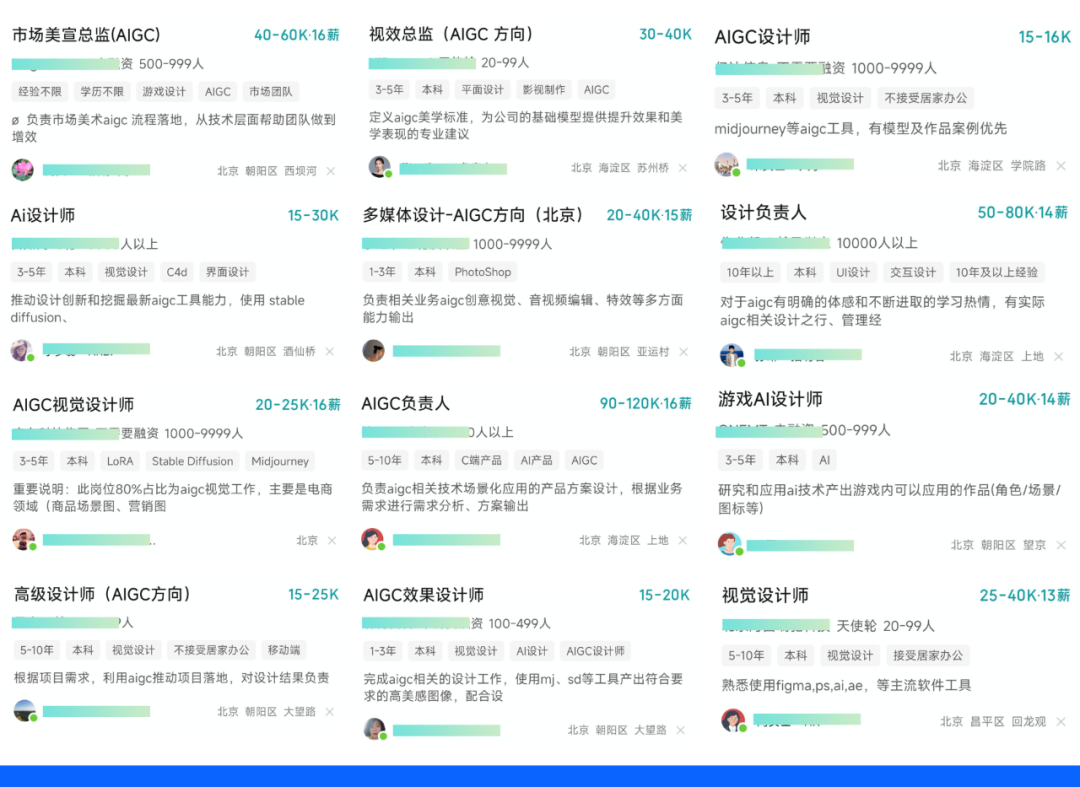Open the 高级设计师（AIGC方向）job title
The width and height of the screenshot is (1080, 787).
[x=102, y=594]
